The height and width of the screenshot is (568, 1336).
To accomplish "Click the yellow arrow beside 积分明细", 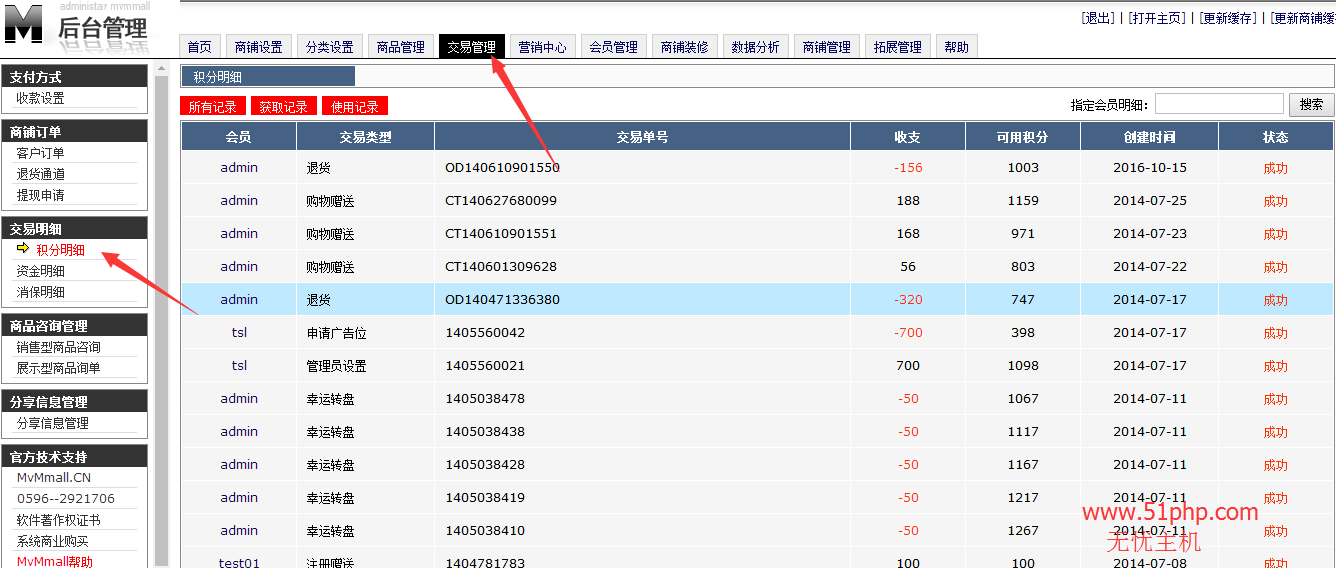I will (23, 249).
